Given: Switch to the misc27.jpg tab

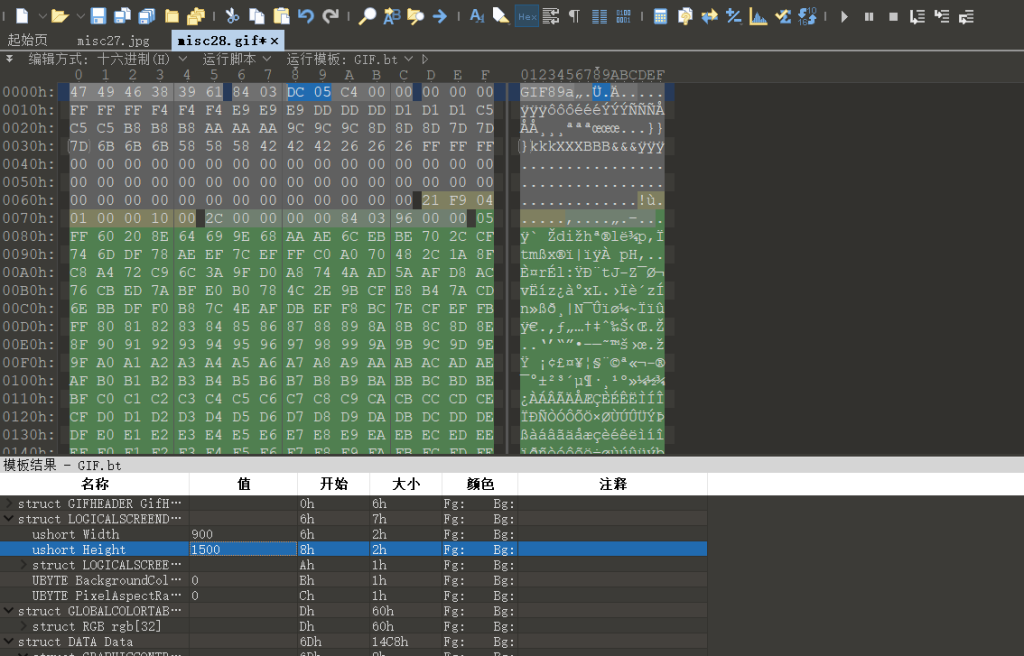Looking at the screenshot, I should [113, 40].
